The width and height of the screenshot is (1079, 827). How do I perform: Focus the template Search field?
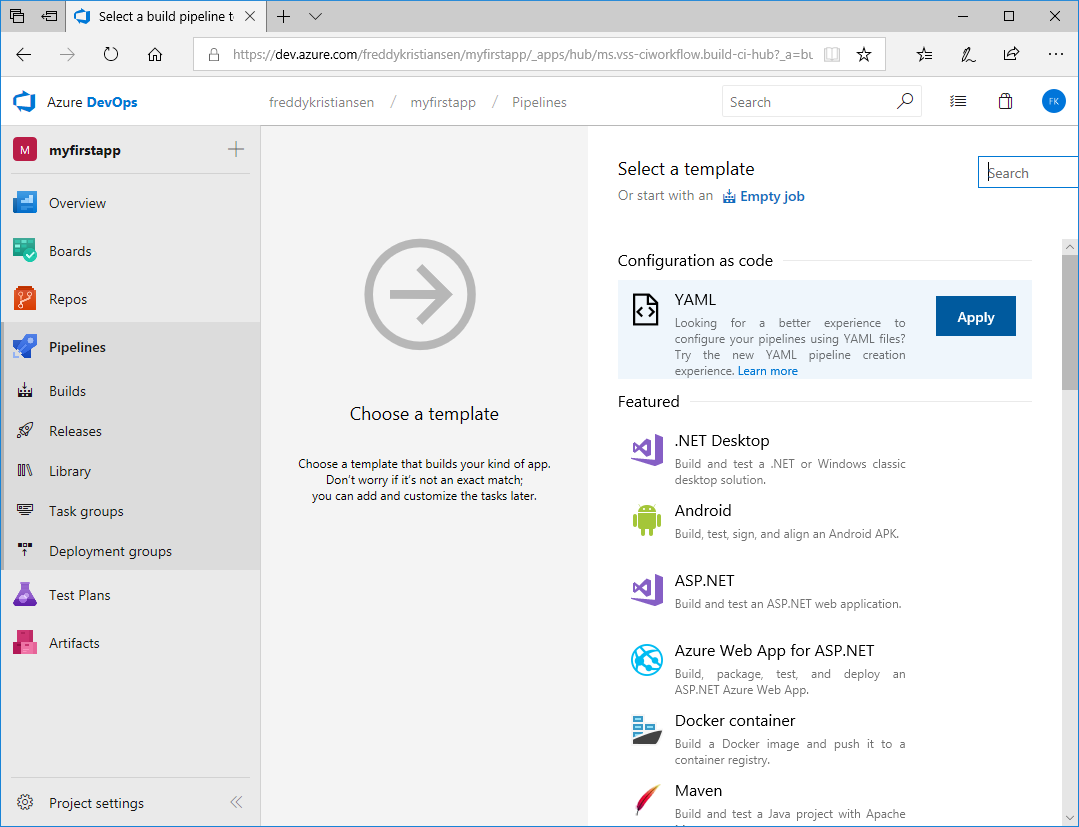pyautogui.click(x=1030, y=173)
